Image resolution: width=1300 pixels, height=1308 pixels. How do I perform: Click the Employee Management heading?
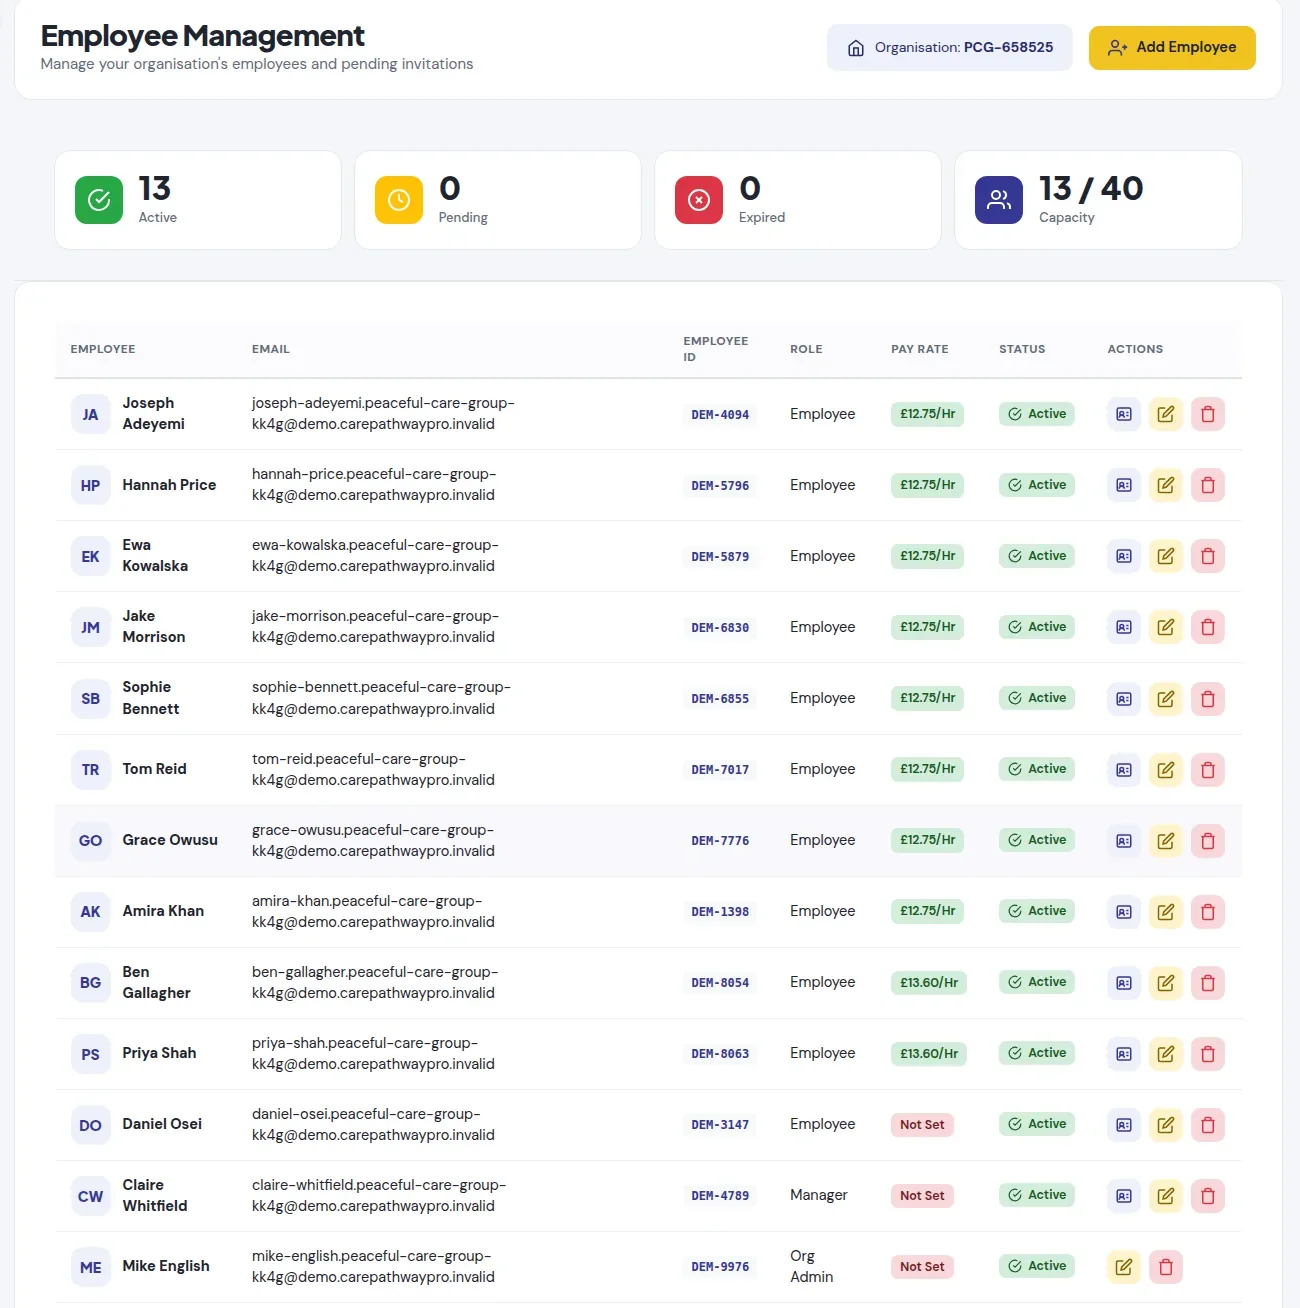click(202, 36)
